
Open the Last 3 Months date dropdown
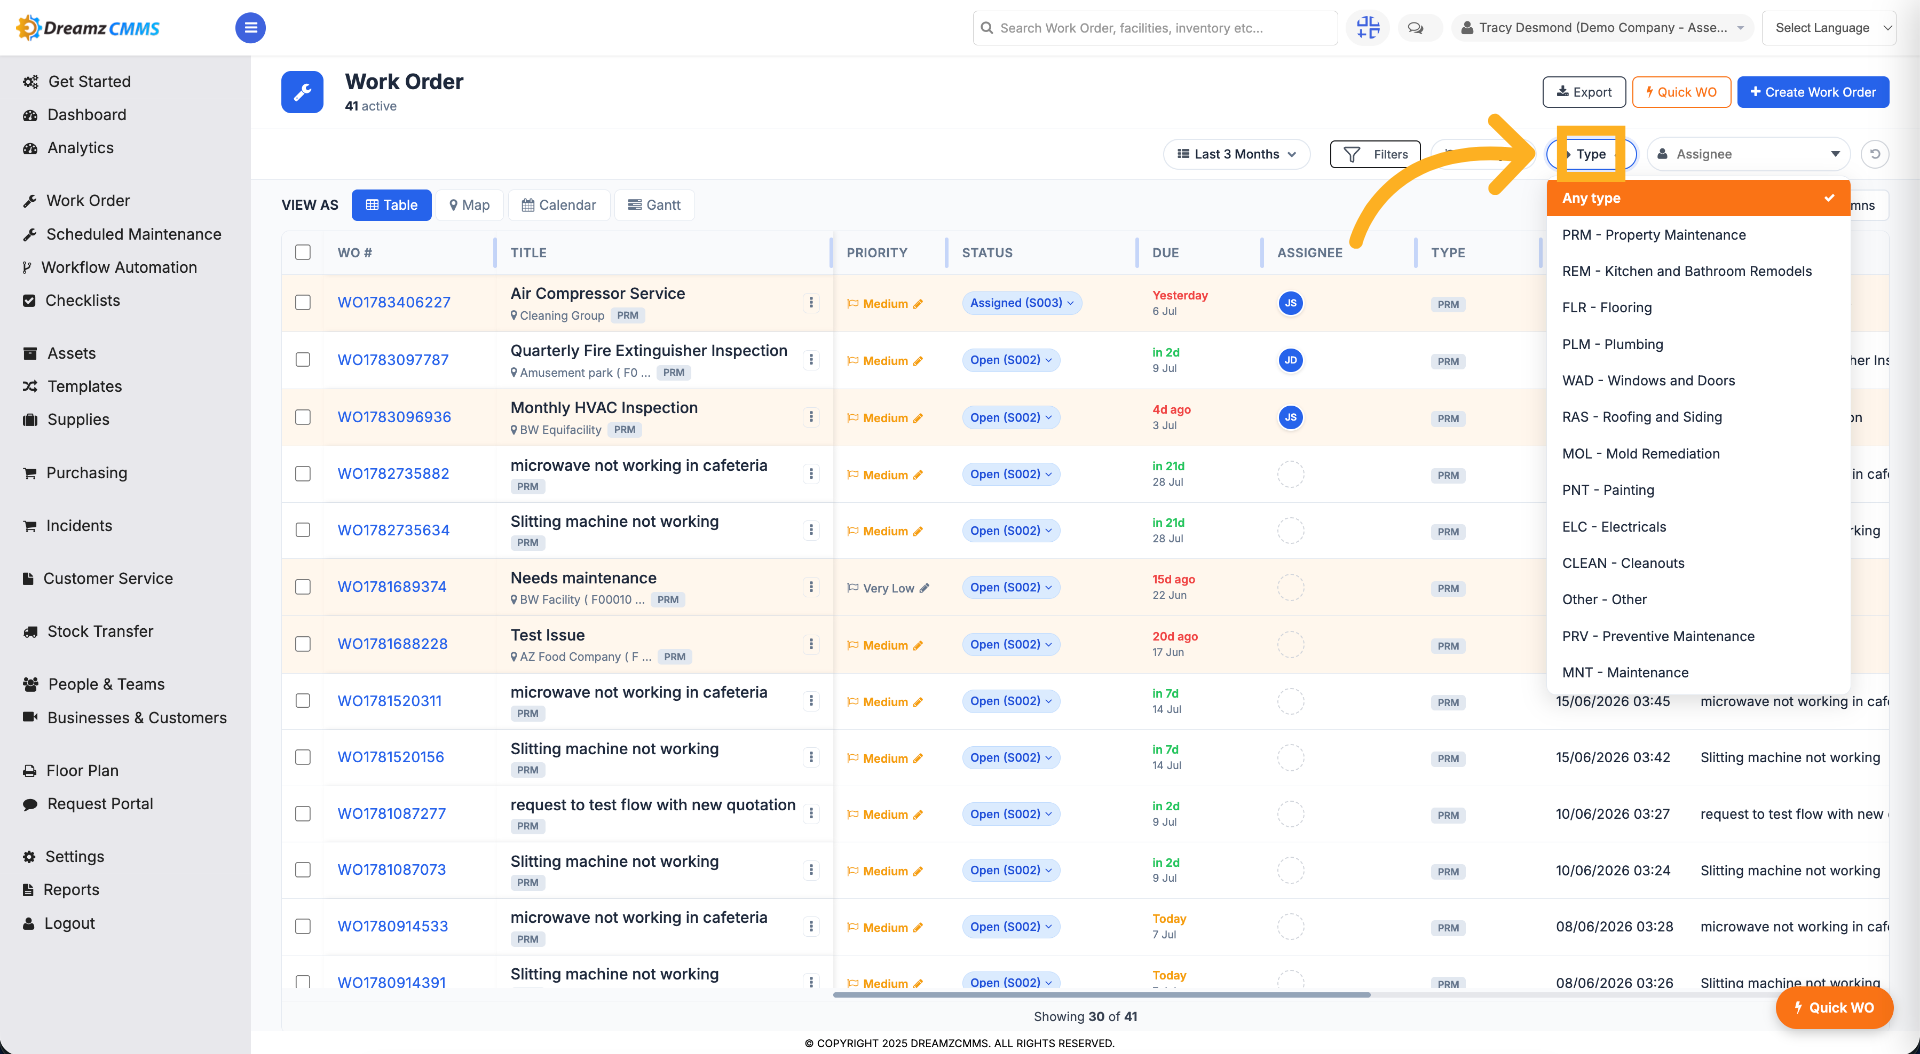click(x=1237, y=154)
